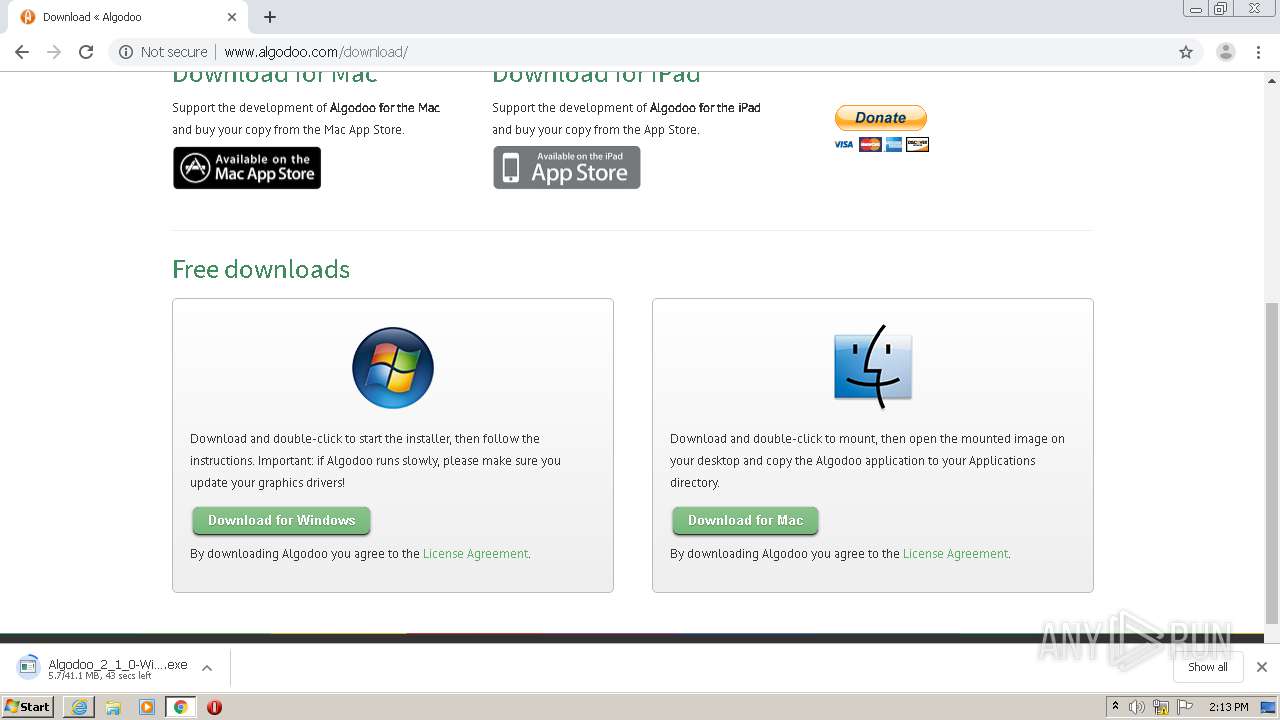Click Show all downloads
The image size is (1280, 720).
[1208, 667]
